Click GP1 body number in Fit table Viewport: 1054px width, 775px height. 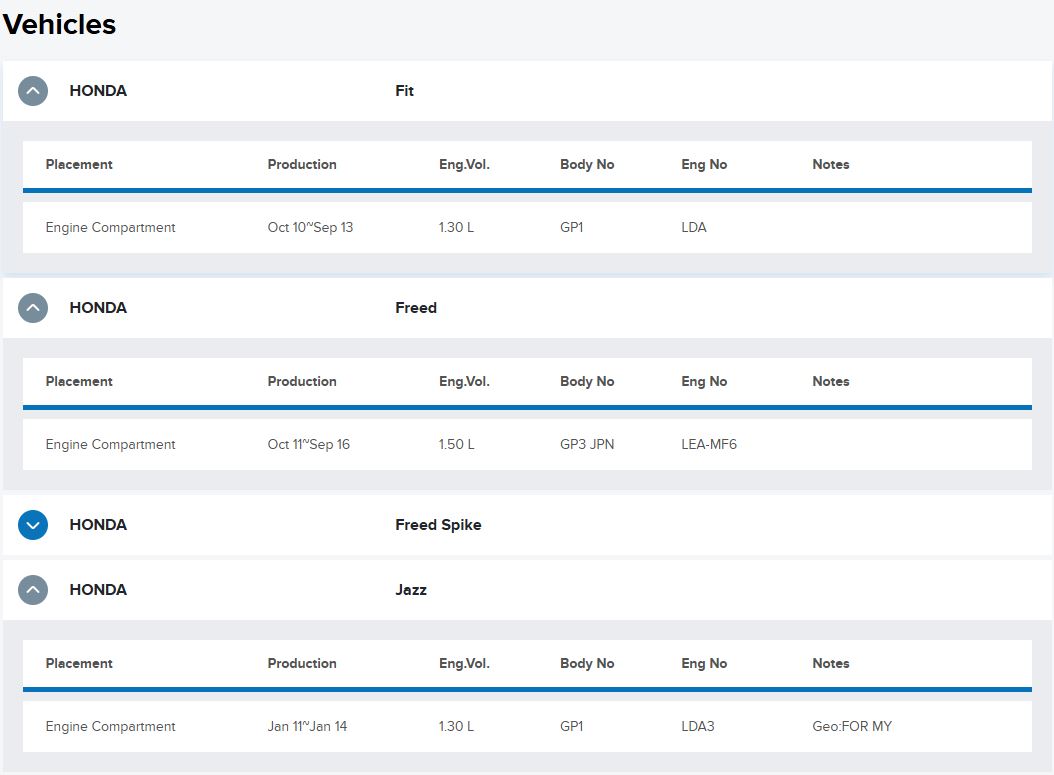[571, 227]
